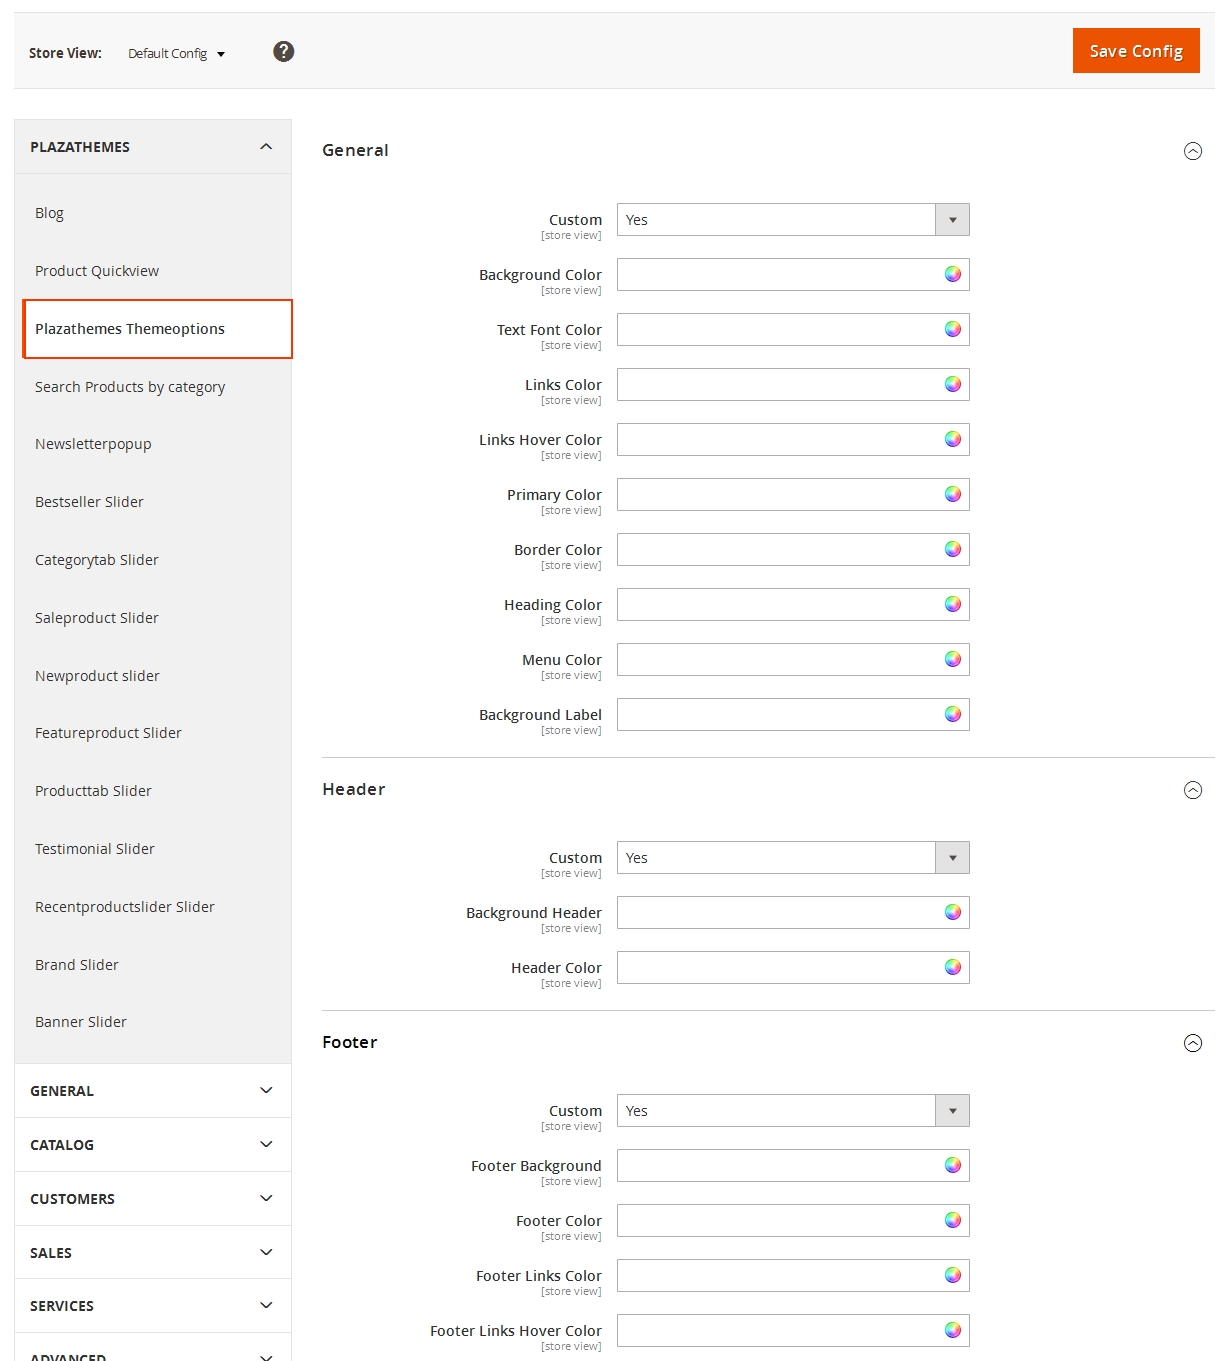Image resolution: width=1231 pixels, height=1361 pixels.
Task: Open the Background Color picker wheel
Action: coord(952,274)
